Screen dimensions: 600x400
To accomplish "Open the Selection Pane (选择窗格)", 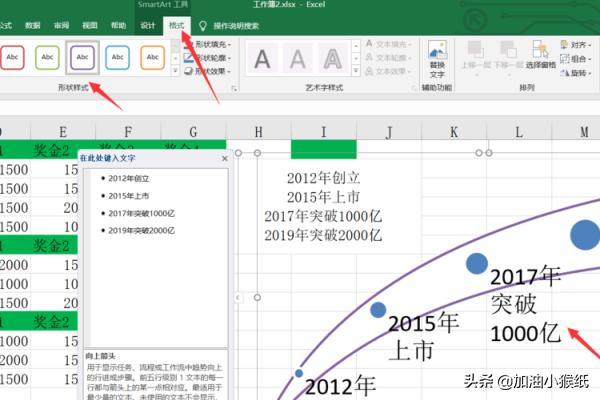I will pos(541,56).
